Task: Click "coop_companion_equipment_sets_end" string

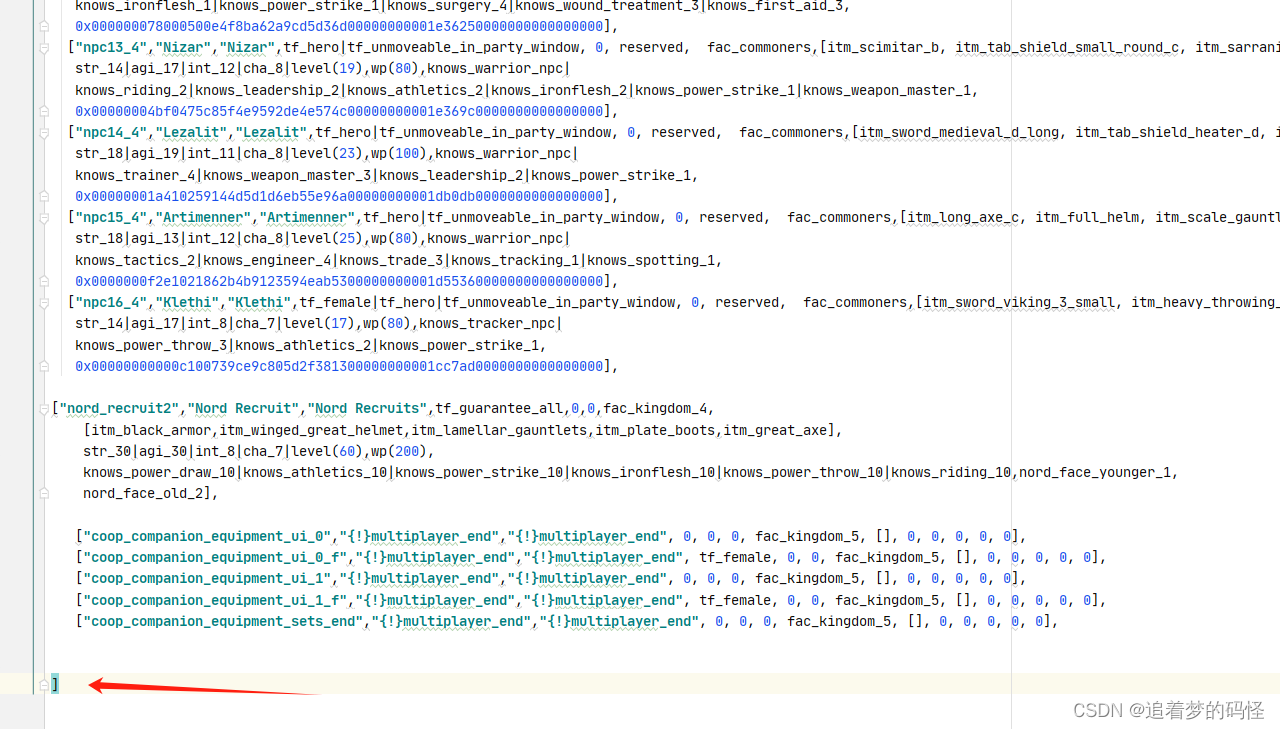Action: pos(223,621)
